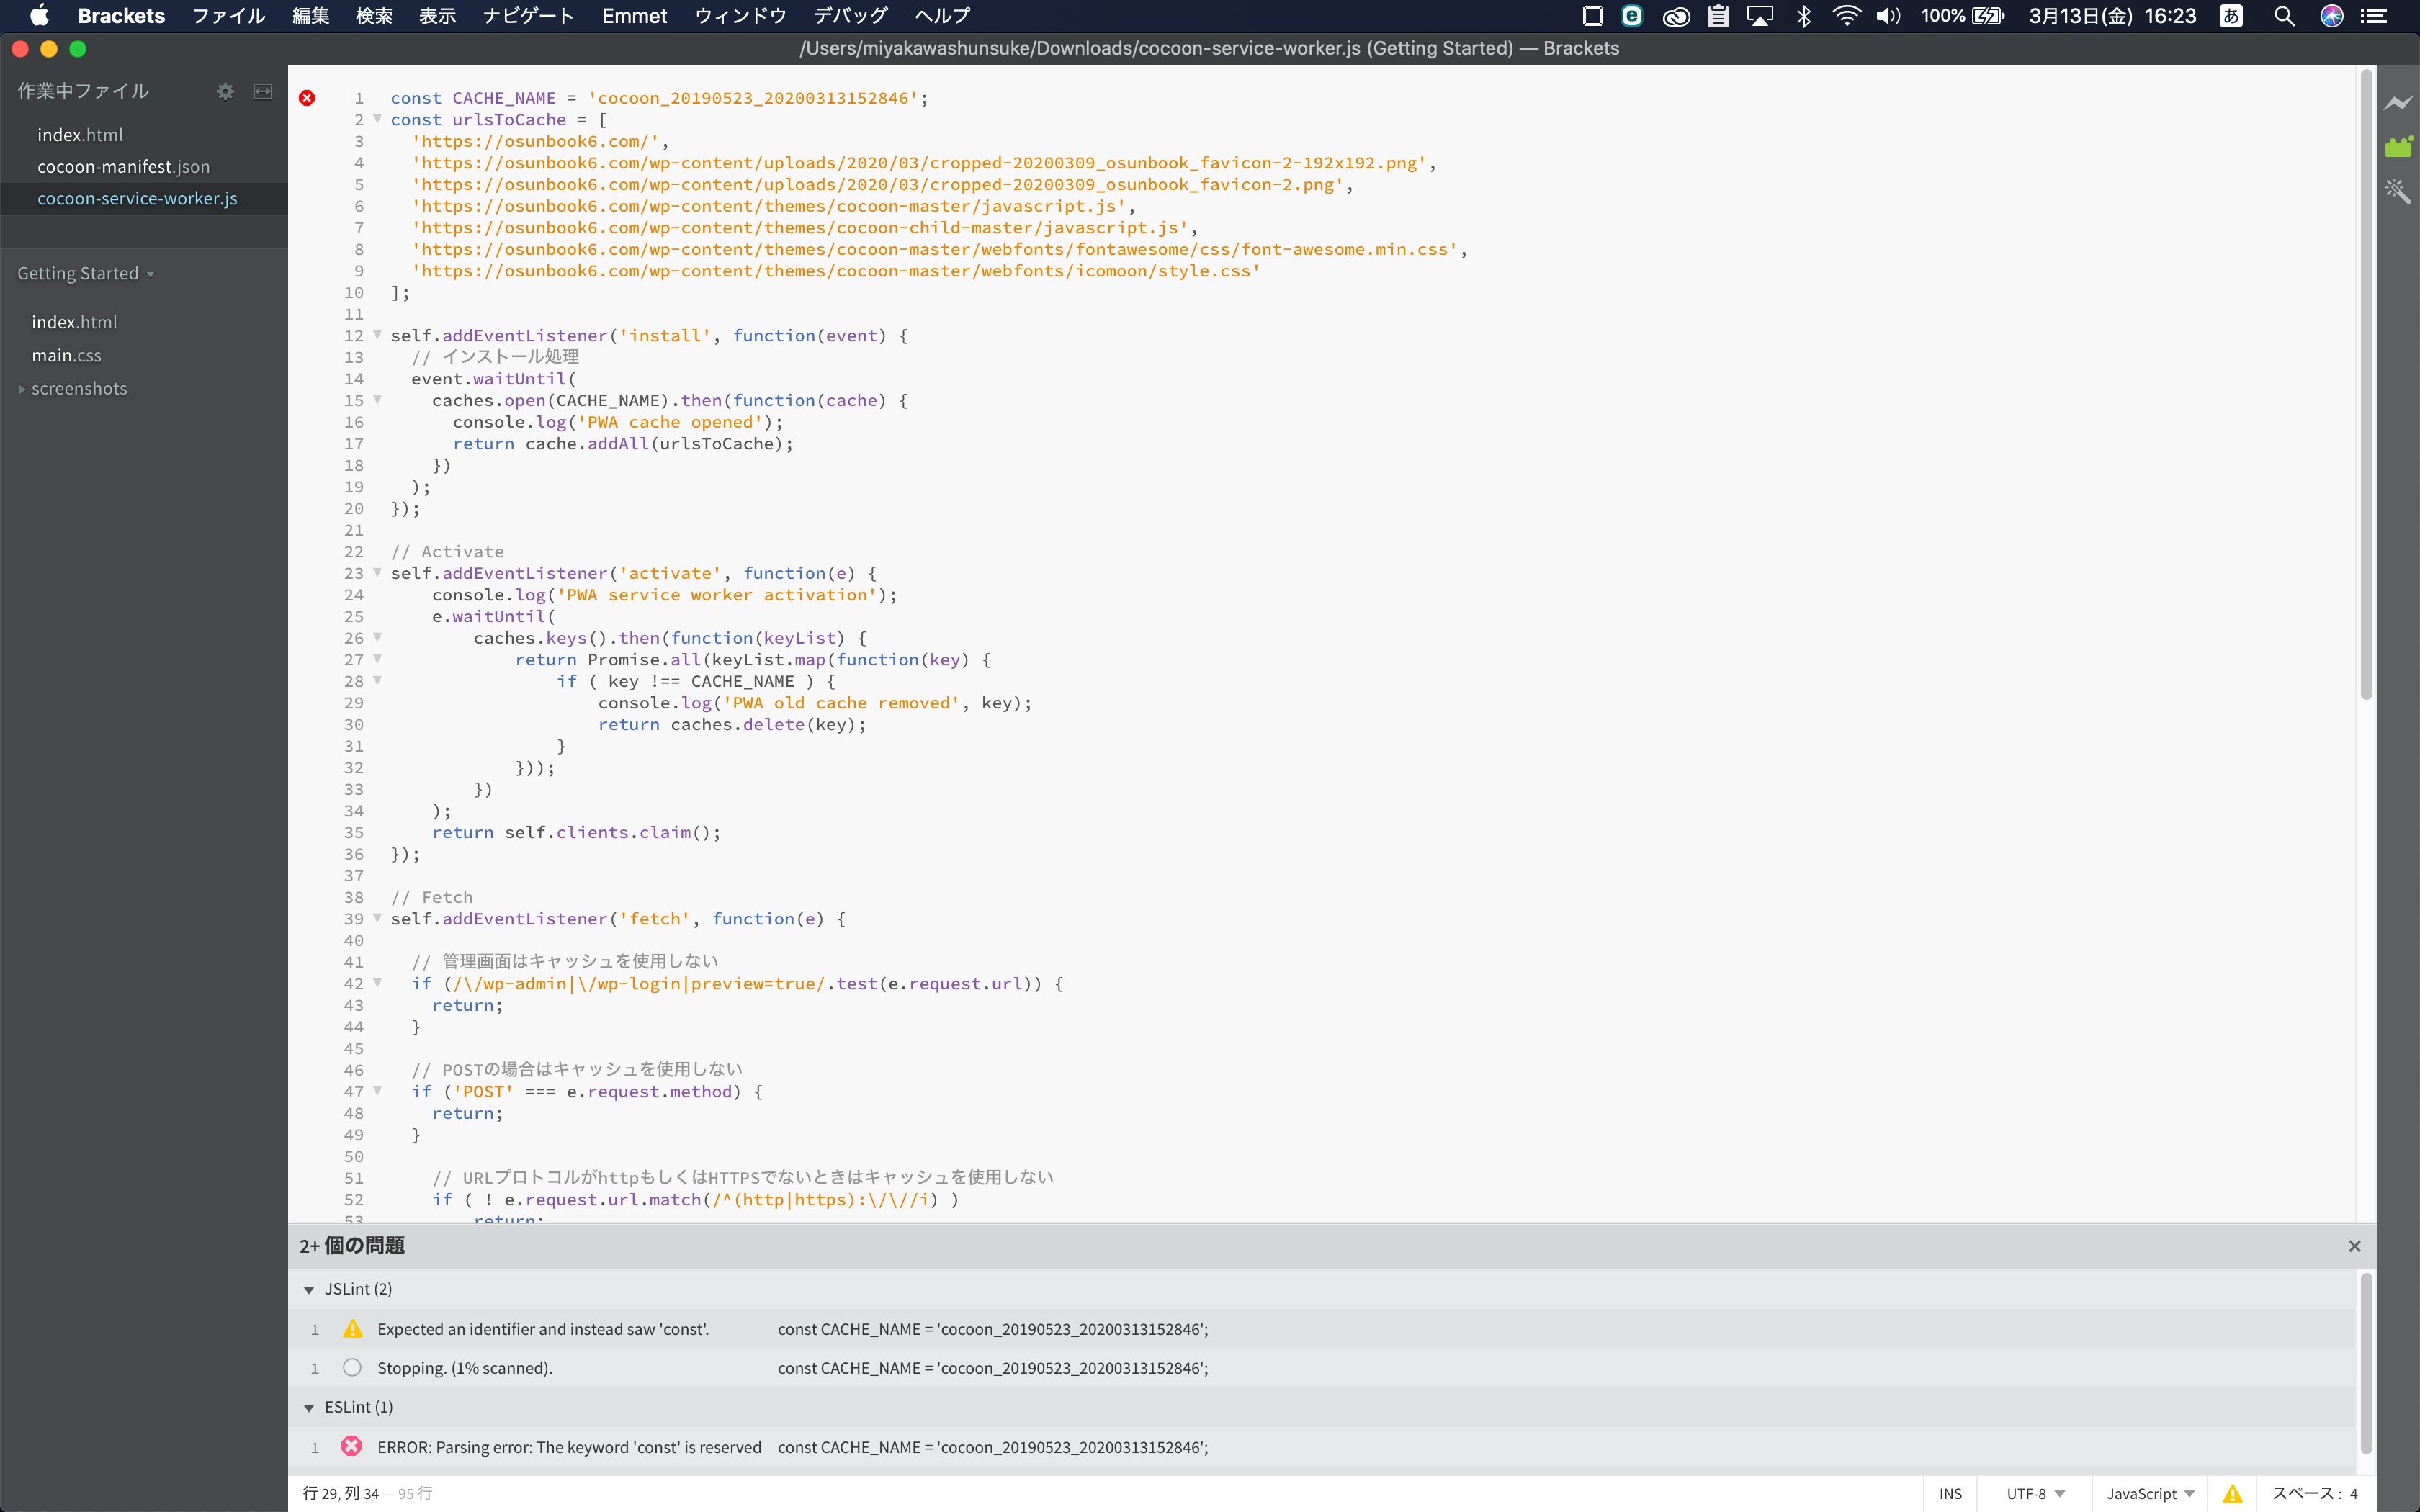Expand the screenshots folder
The width and height of the screenshot is (2420, 1512).
(22, 389)
